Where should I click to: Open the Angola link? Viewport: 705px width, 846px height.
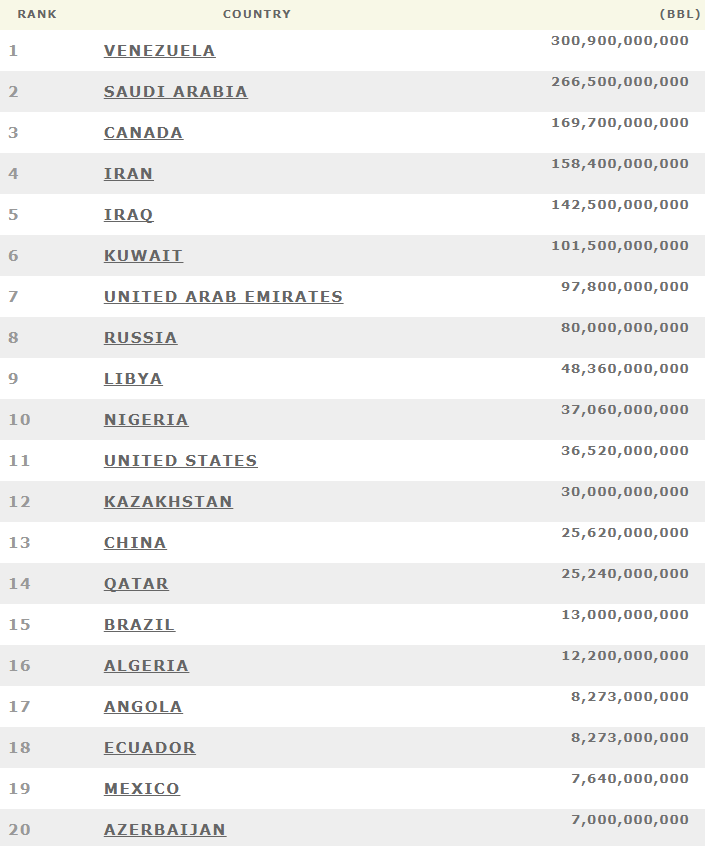[143, 707]
